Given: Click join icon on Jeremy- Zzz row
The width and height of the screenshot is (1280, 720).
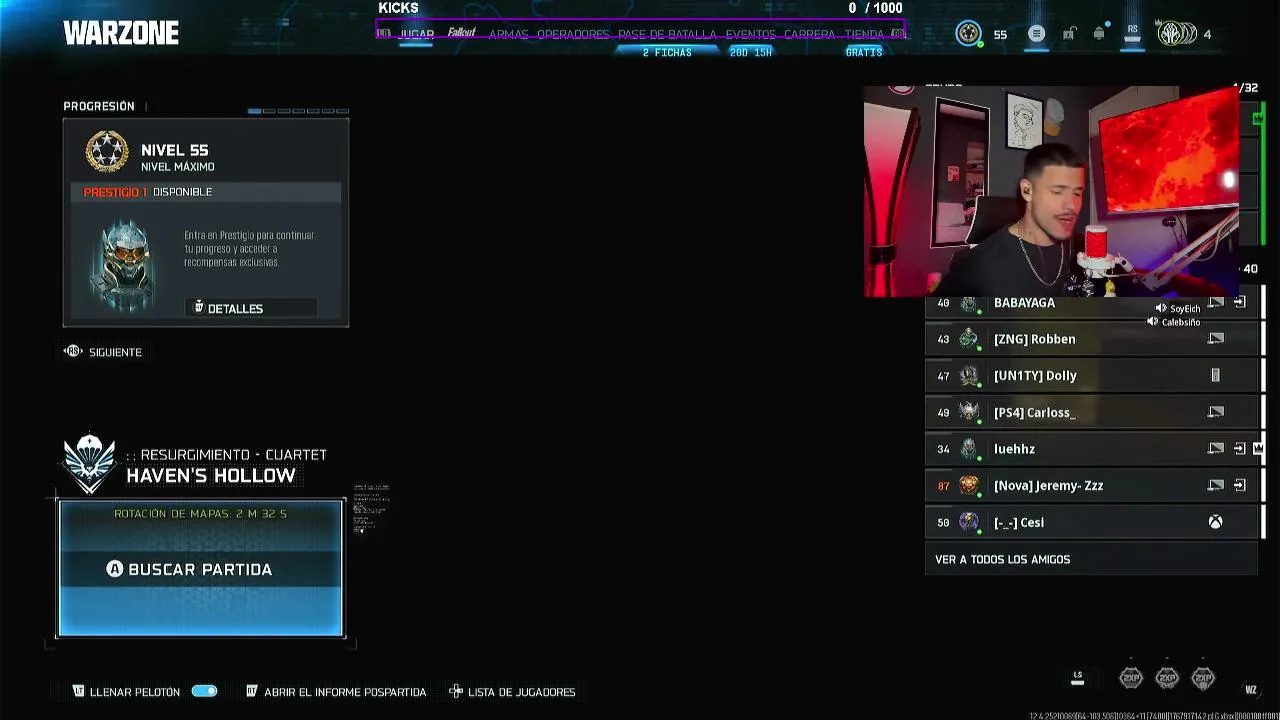Looking at the screenshot, I should coord(1240,485).
